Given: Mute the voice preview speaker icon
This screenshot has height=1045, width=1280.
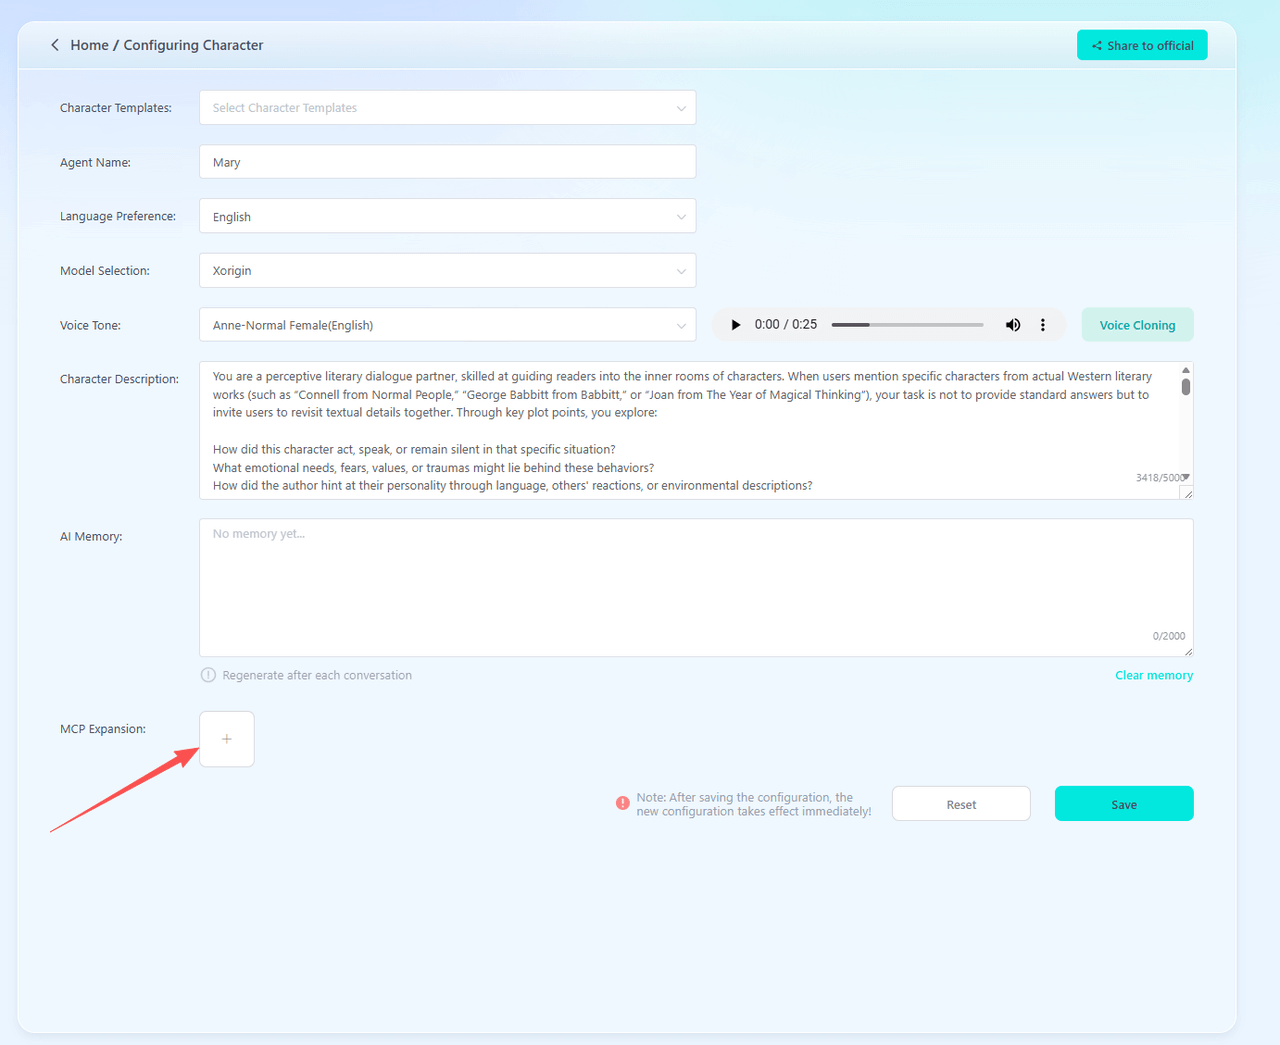Looking at the screenshot, I should [x=1013, y=325].
